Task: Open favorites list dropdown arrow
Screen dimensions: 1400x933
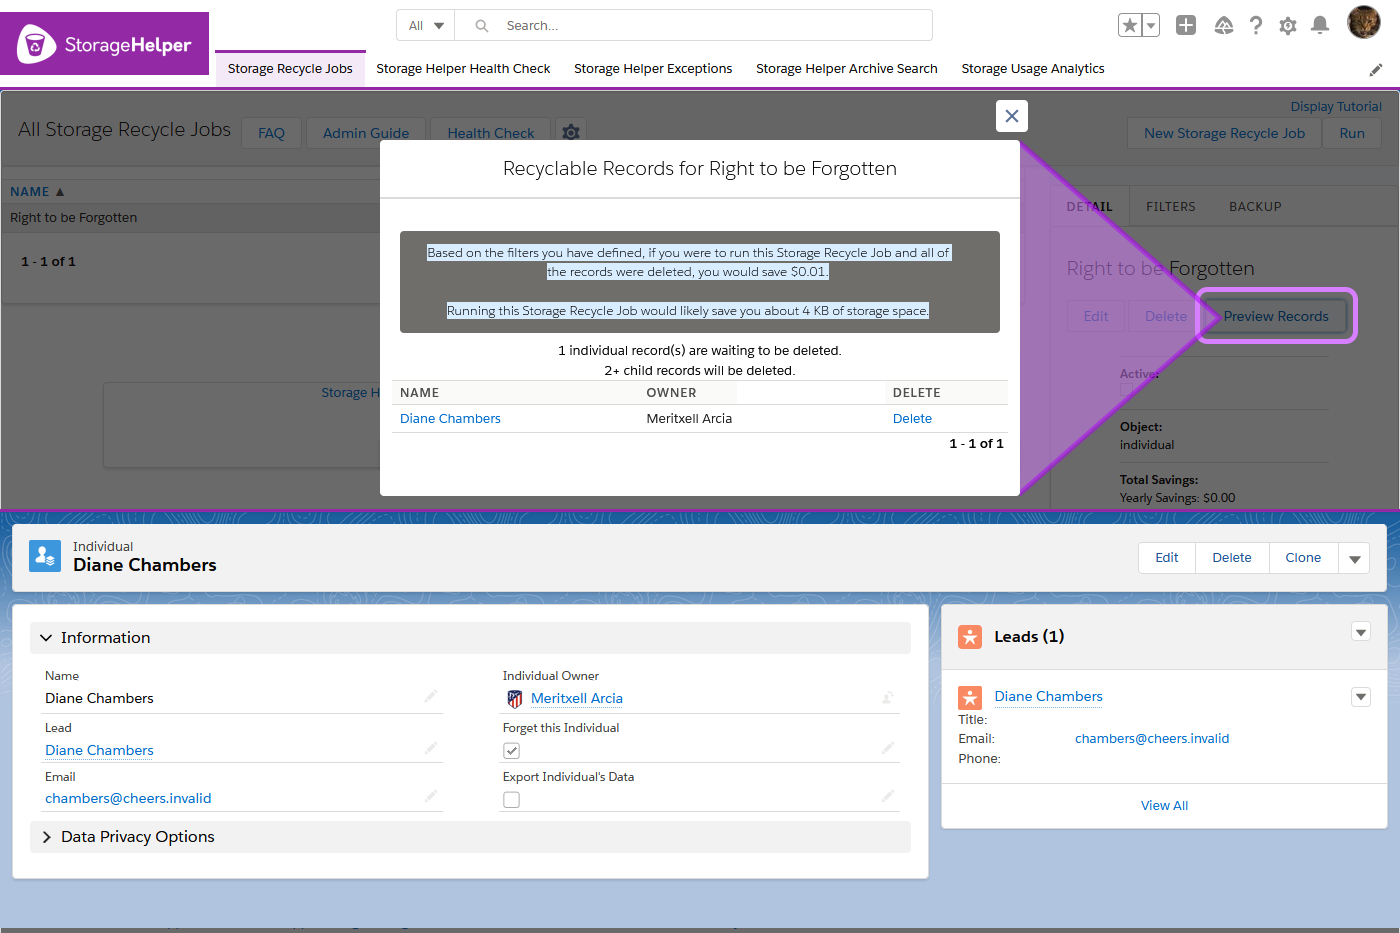Action: tap(1151, 26)
